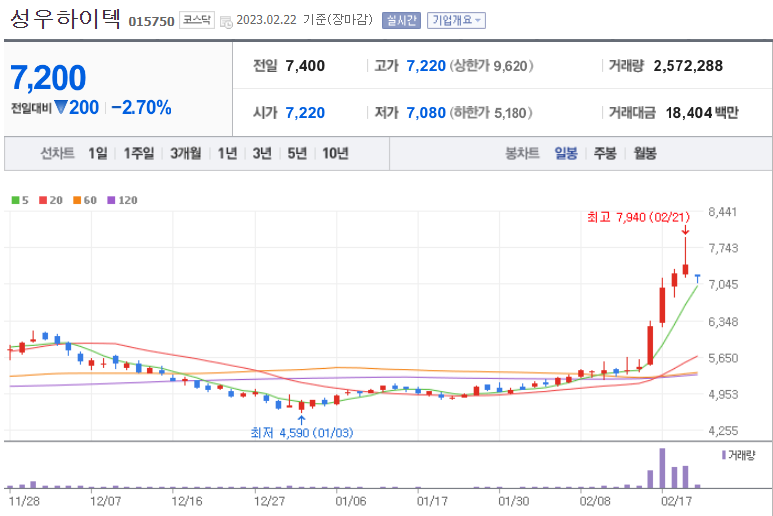Click the 11/28 date axis label

[24, 501]
